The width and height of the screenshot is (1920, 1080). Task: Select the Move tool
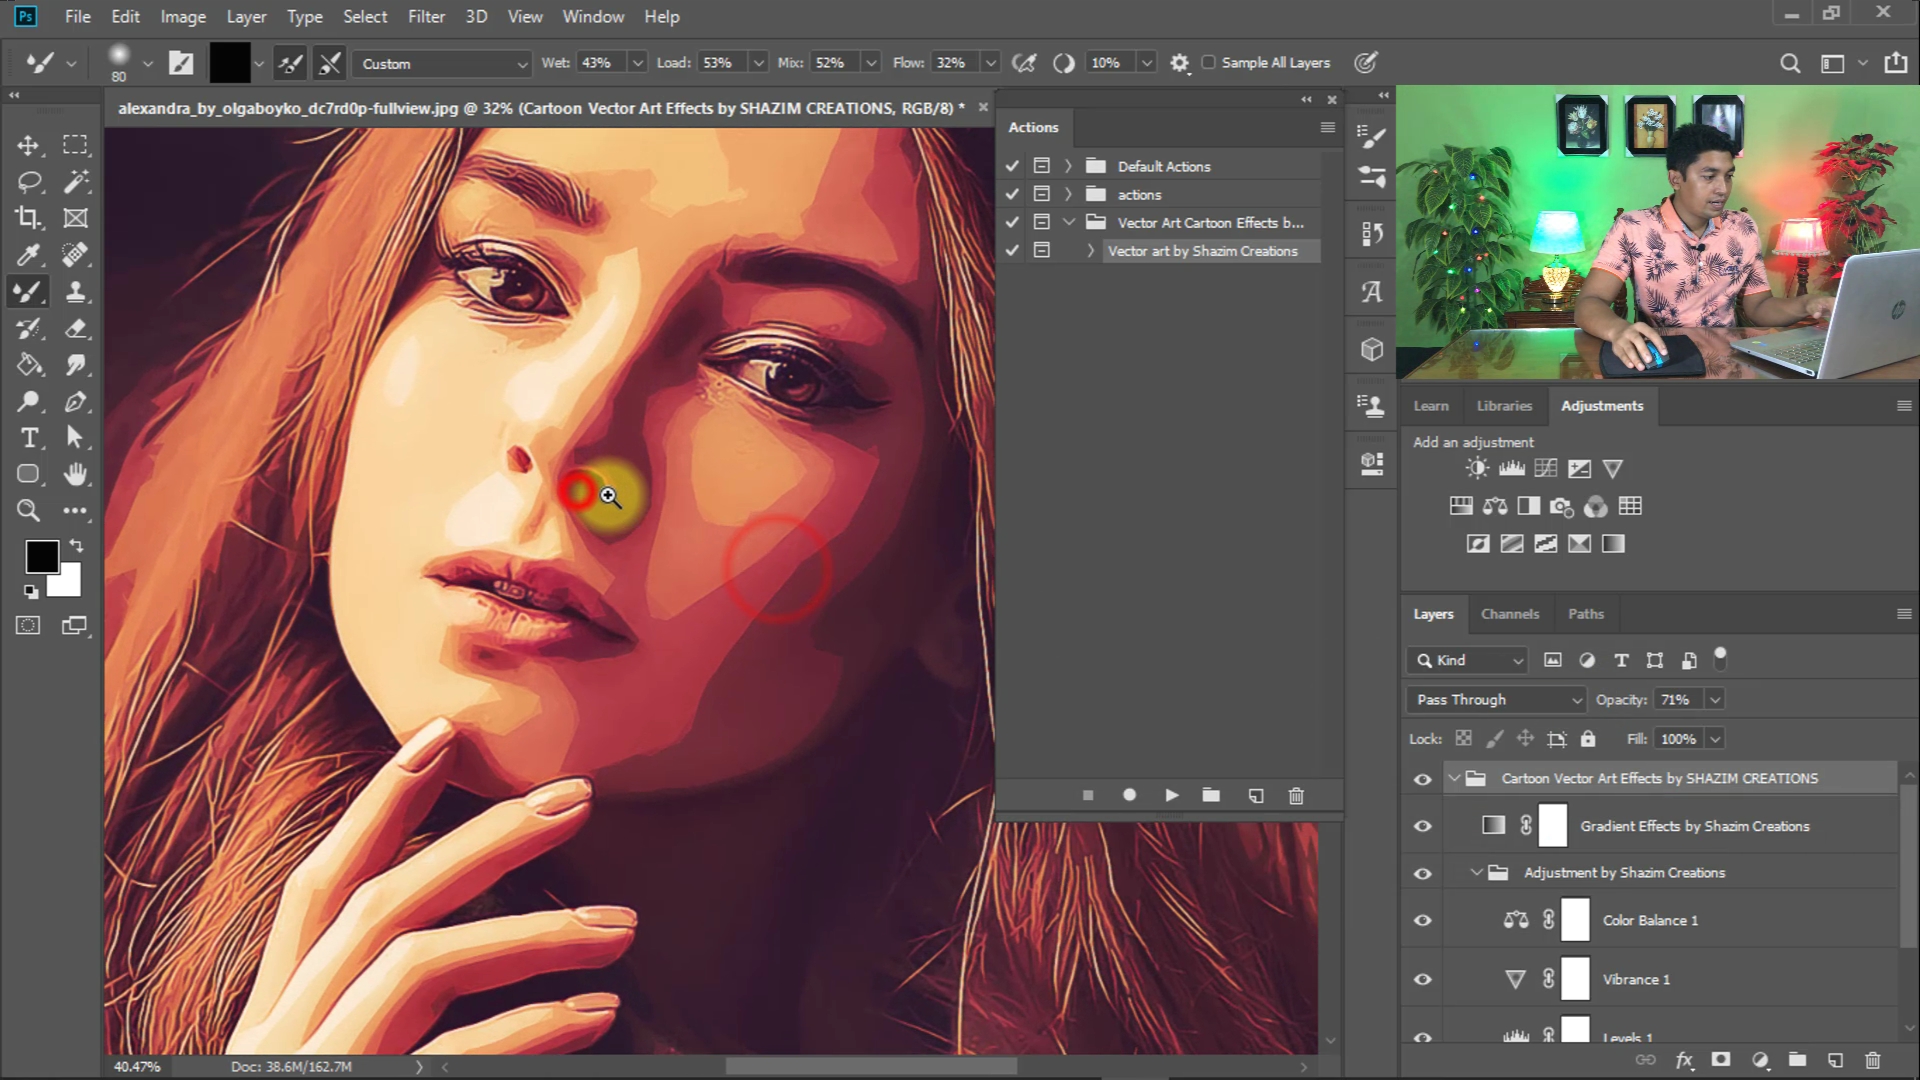pos(28,145)
